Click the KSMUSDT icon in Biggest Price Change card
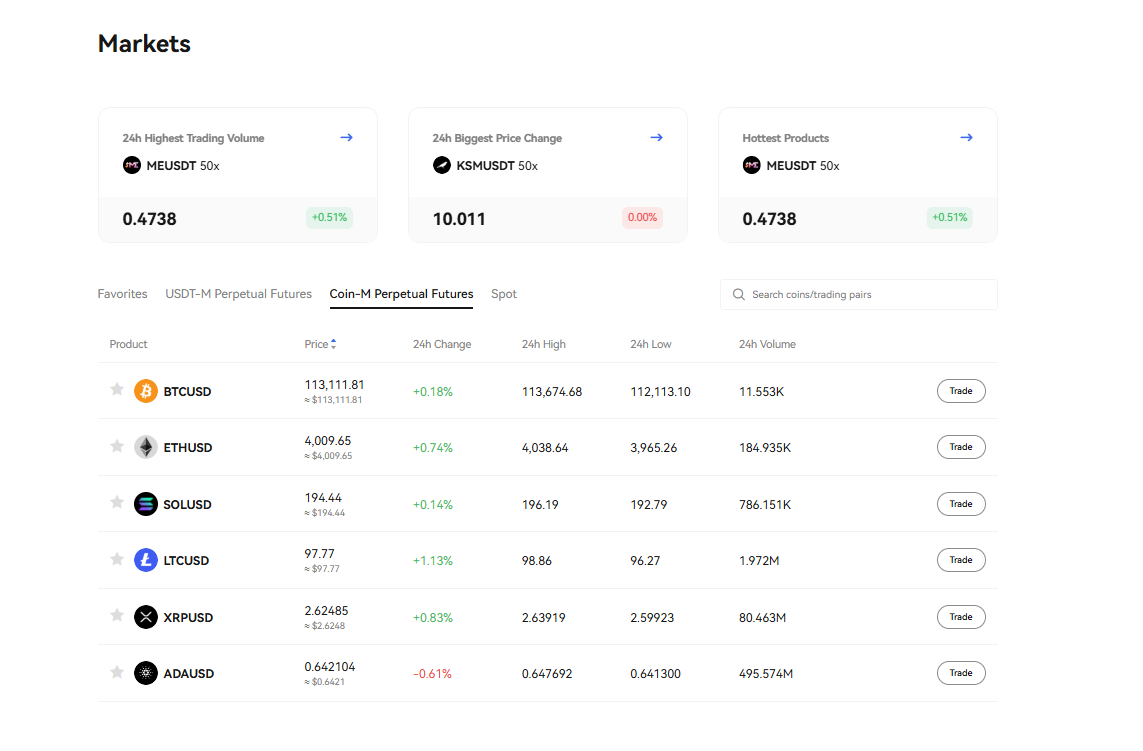The width and height of the screenshot is (1143, 751). point(441,165)
